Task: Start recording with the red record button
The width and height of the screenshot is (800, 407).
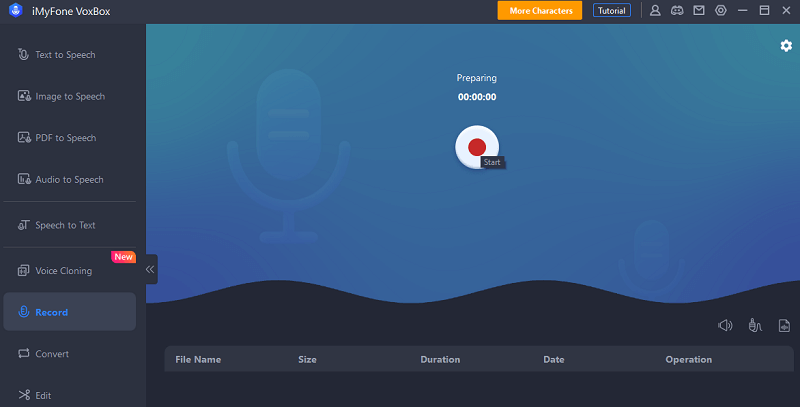Action: tap(477, 147)
